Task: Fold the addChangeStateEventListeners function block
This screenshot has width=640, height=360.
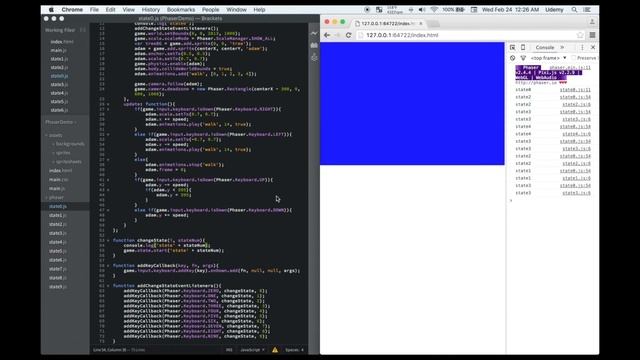Action: (x=108, y=286)
